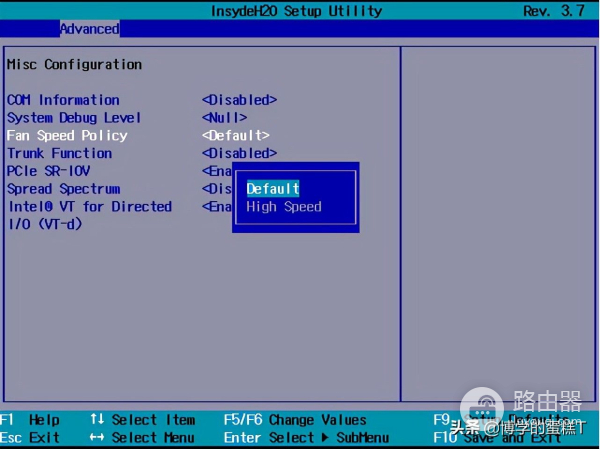Toggle the Trunk Function Disabled value

tap(239, 153)
